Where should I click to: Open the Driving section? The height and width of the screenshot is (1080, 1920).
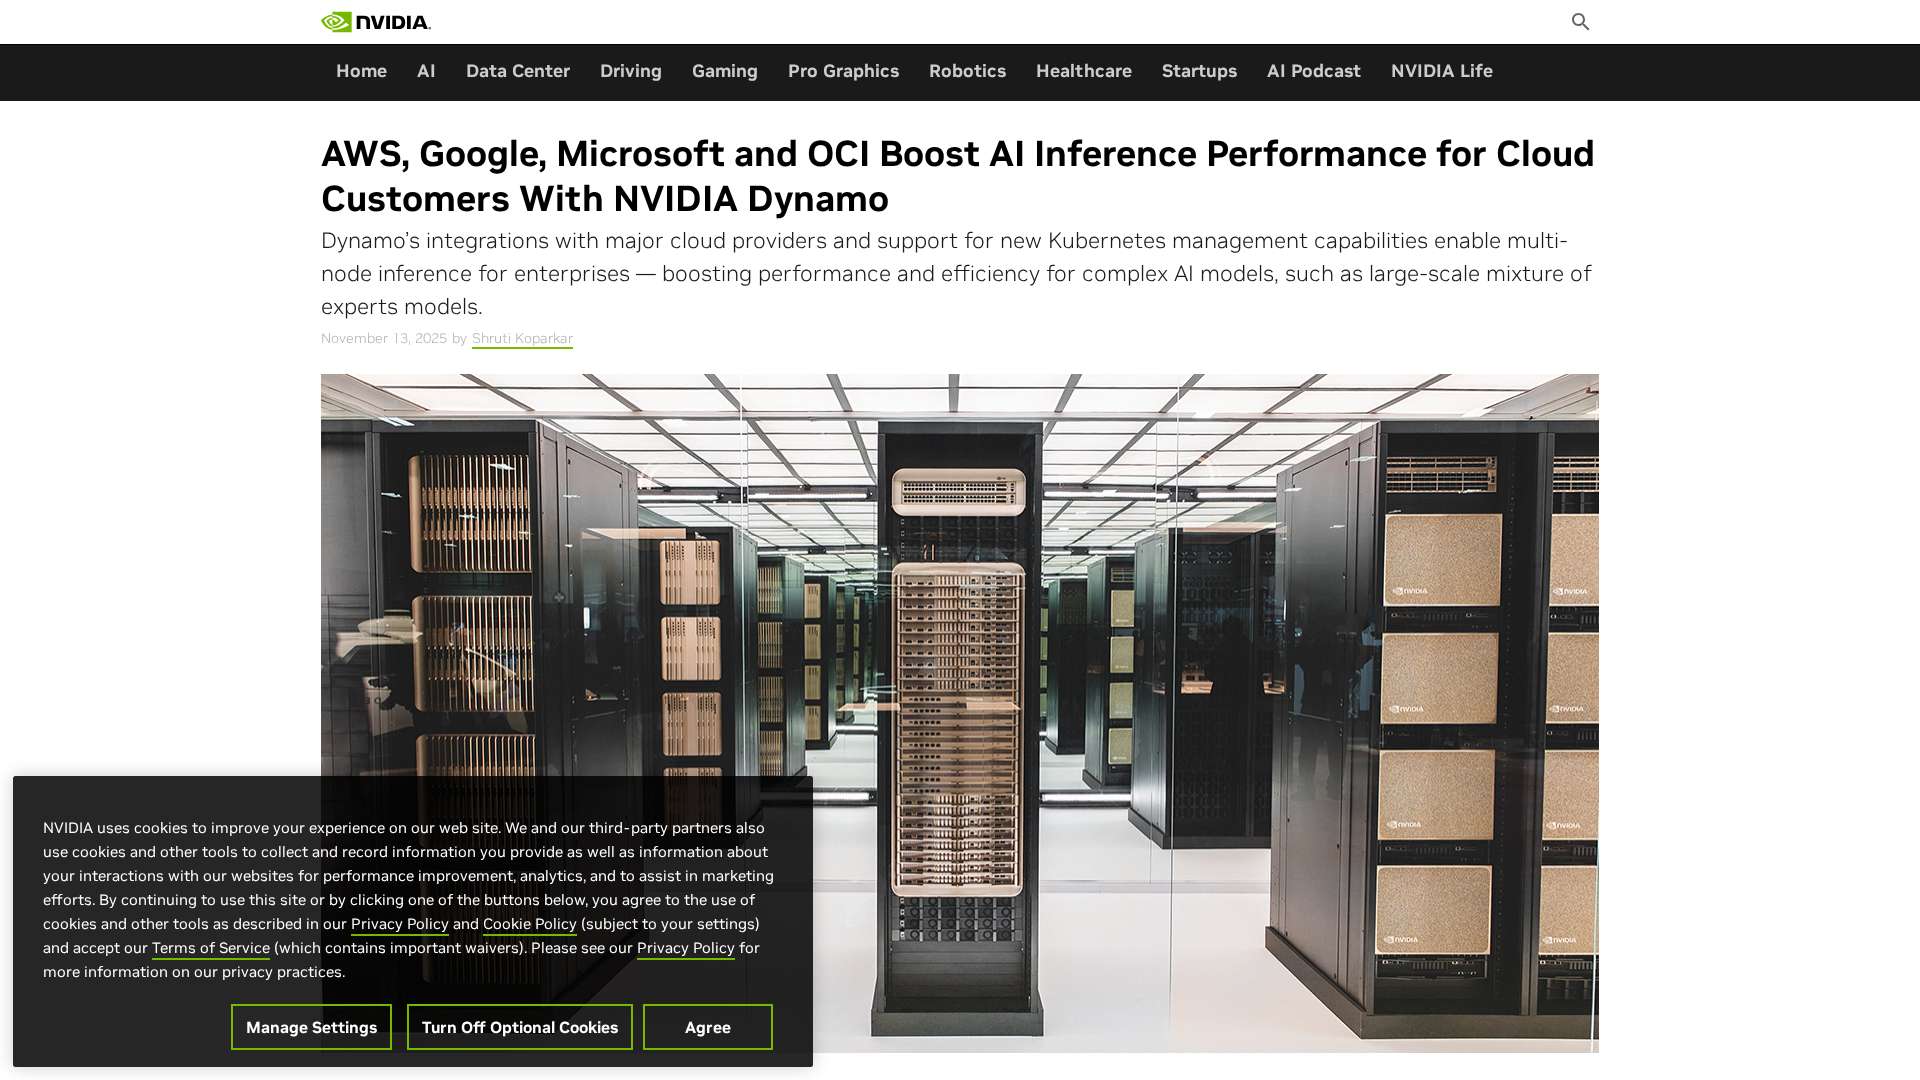click(x=631, y=71)
